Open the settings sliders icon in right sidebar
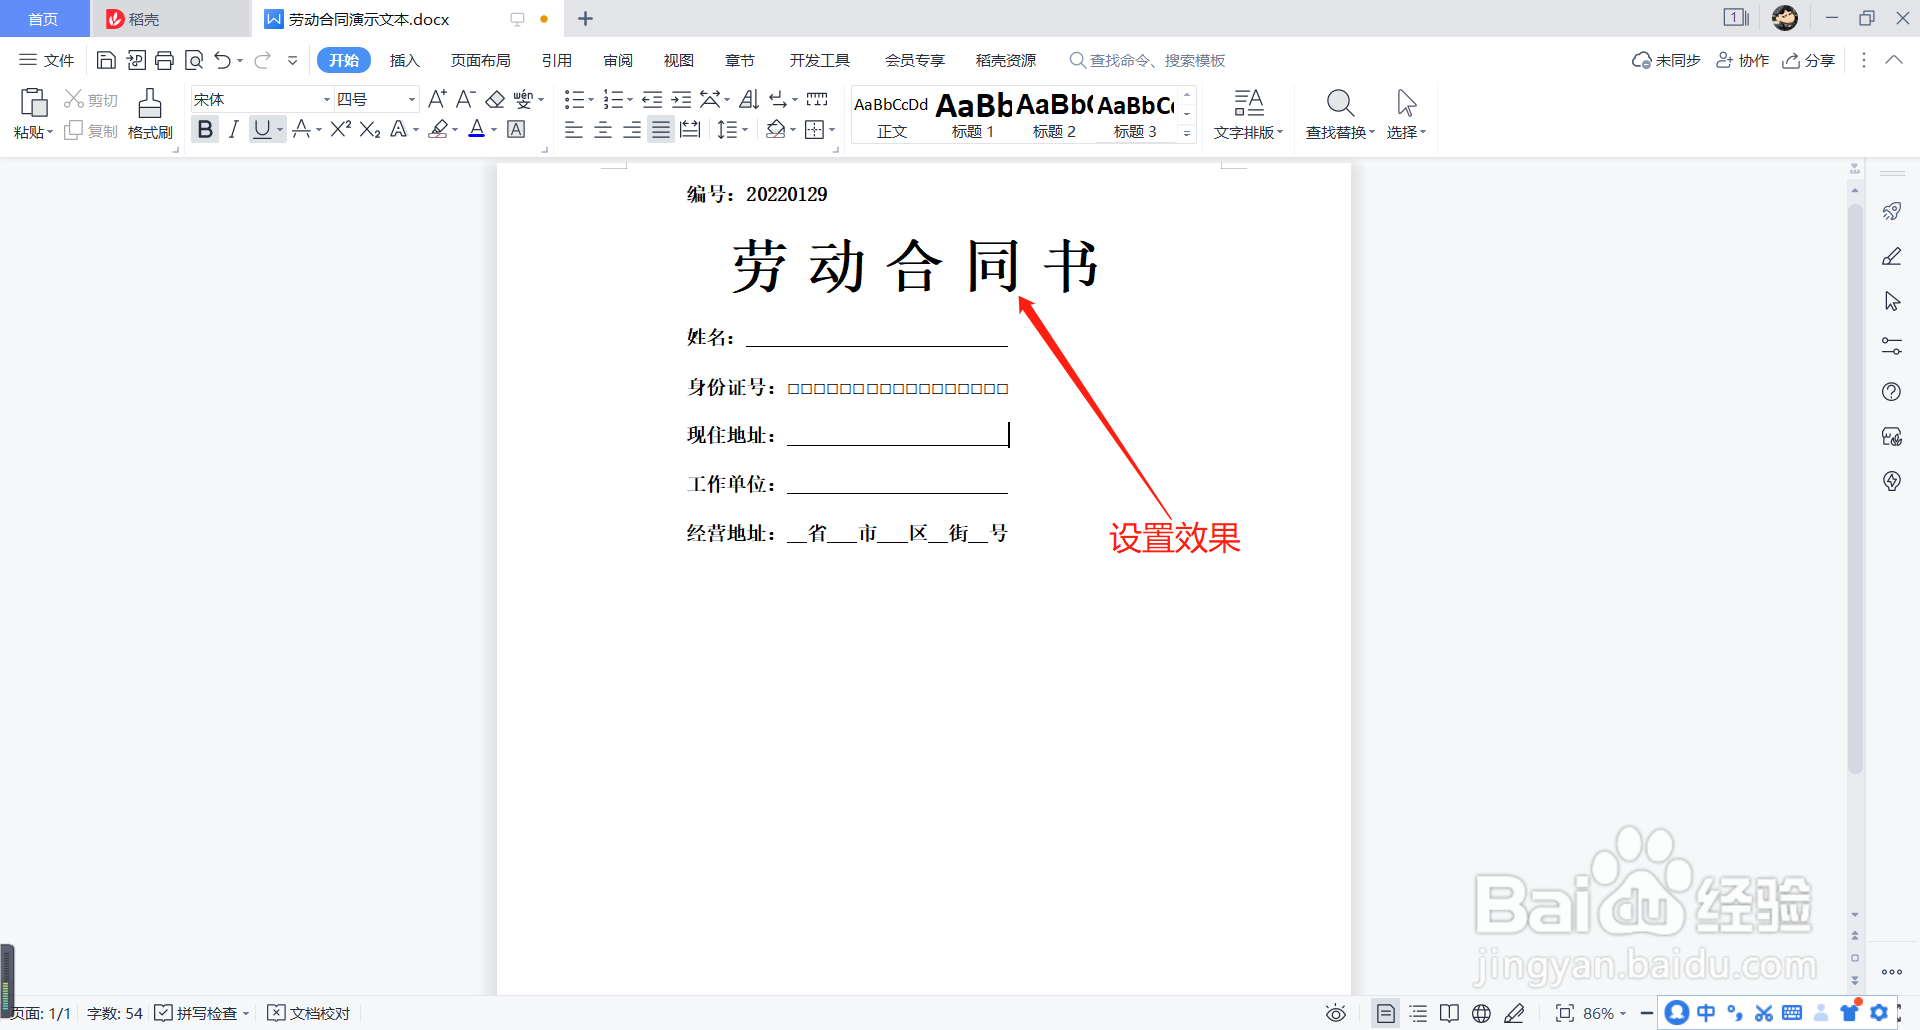Viewport: 1920px width, 1030px height. click(x=1892, y=346)
